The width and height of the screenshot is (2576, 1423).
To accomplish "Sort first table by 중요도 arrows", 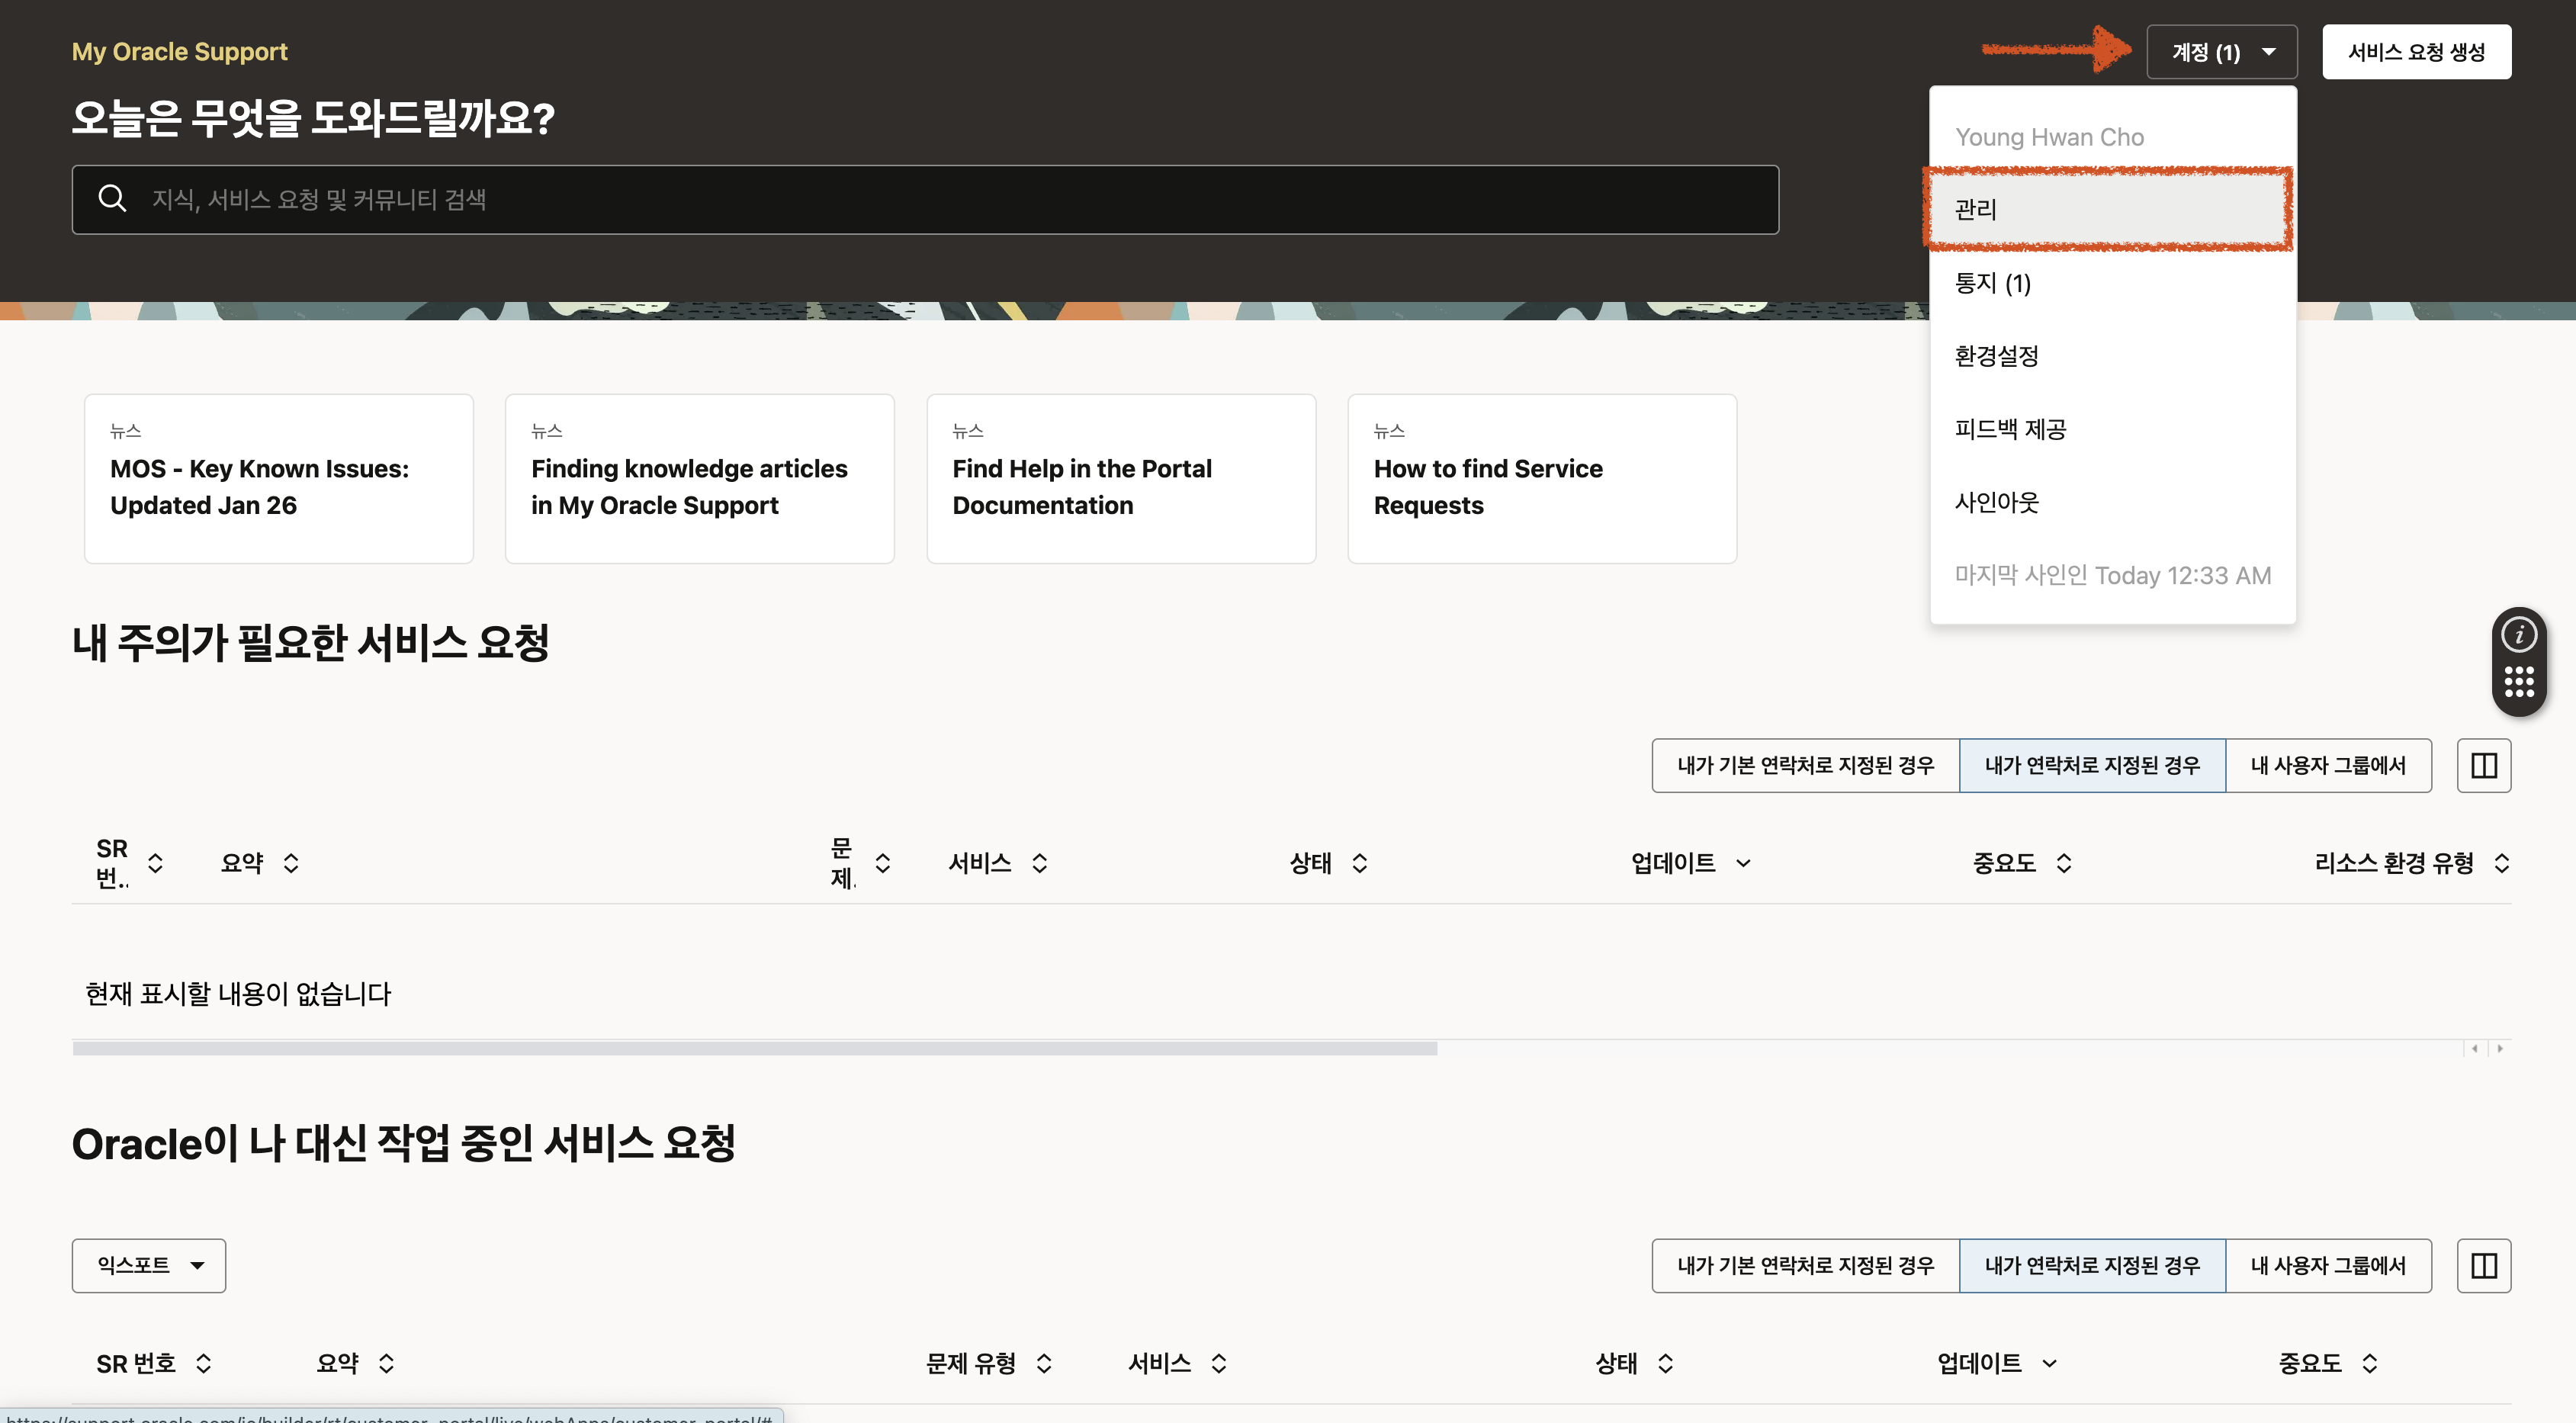I will [x=2064, y=863].
